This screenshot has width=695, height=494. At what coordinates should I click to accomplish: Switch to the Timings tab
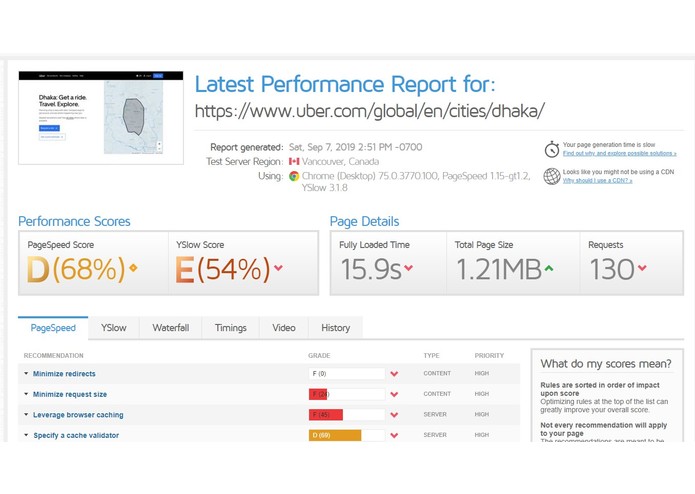coord(230,328)
